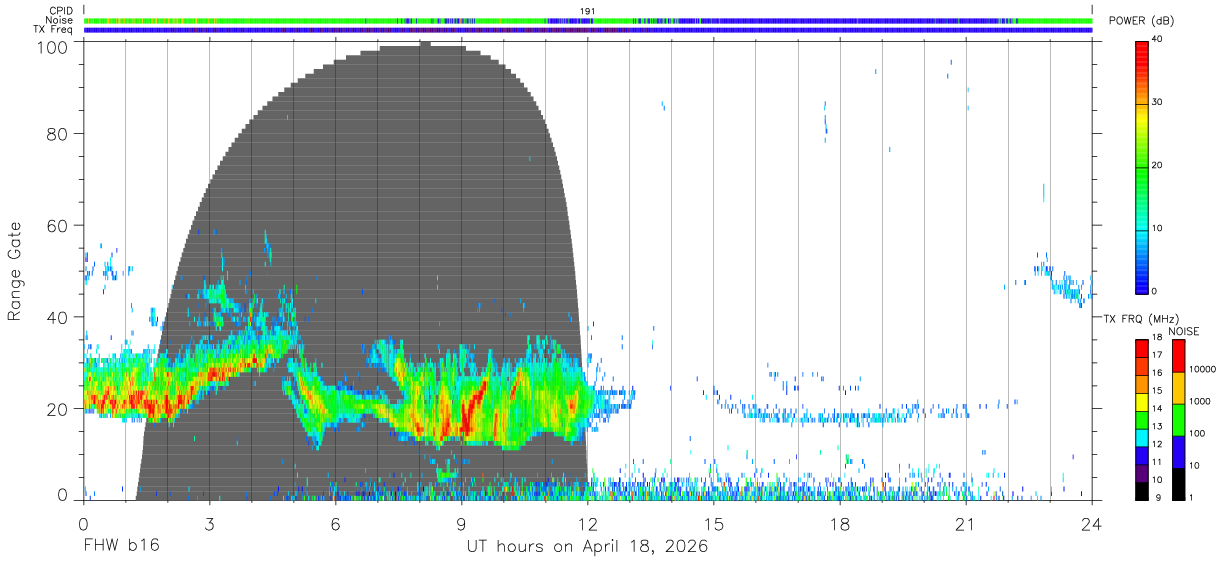Click the 9 UT hour tick label
1228x567 pixels.
(461, 523)
